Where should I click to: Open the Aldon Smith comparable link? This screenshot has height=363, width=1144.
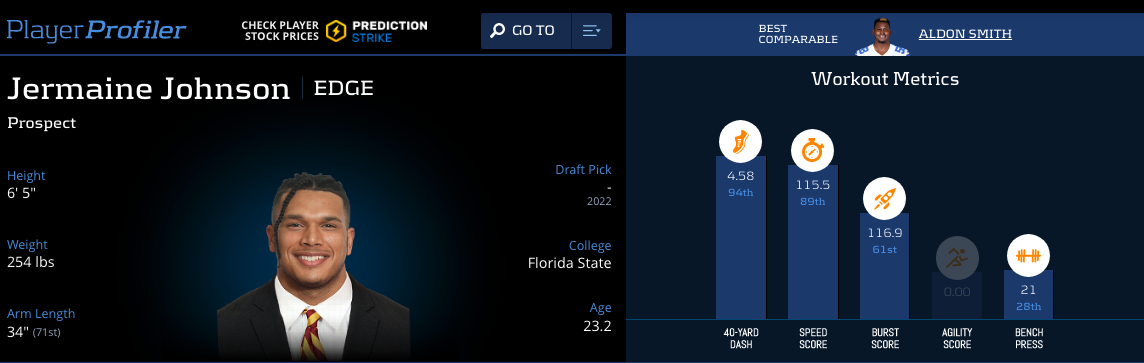coord(965,34)
